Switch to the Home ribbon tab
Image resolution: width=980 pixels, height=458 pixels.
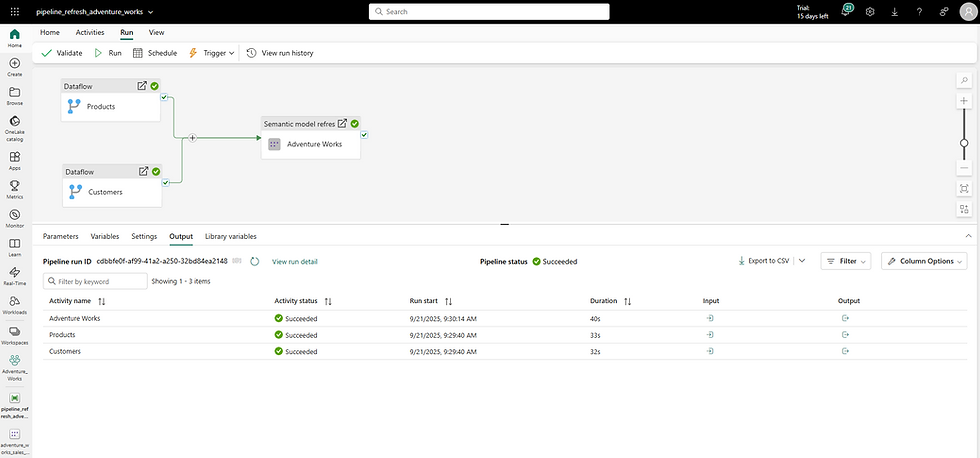(x=50, y=32)
